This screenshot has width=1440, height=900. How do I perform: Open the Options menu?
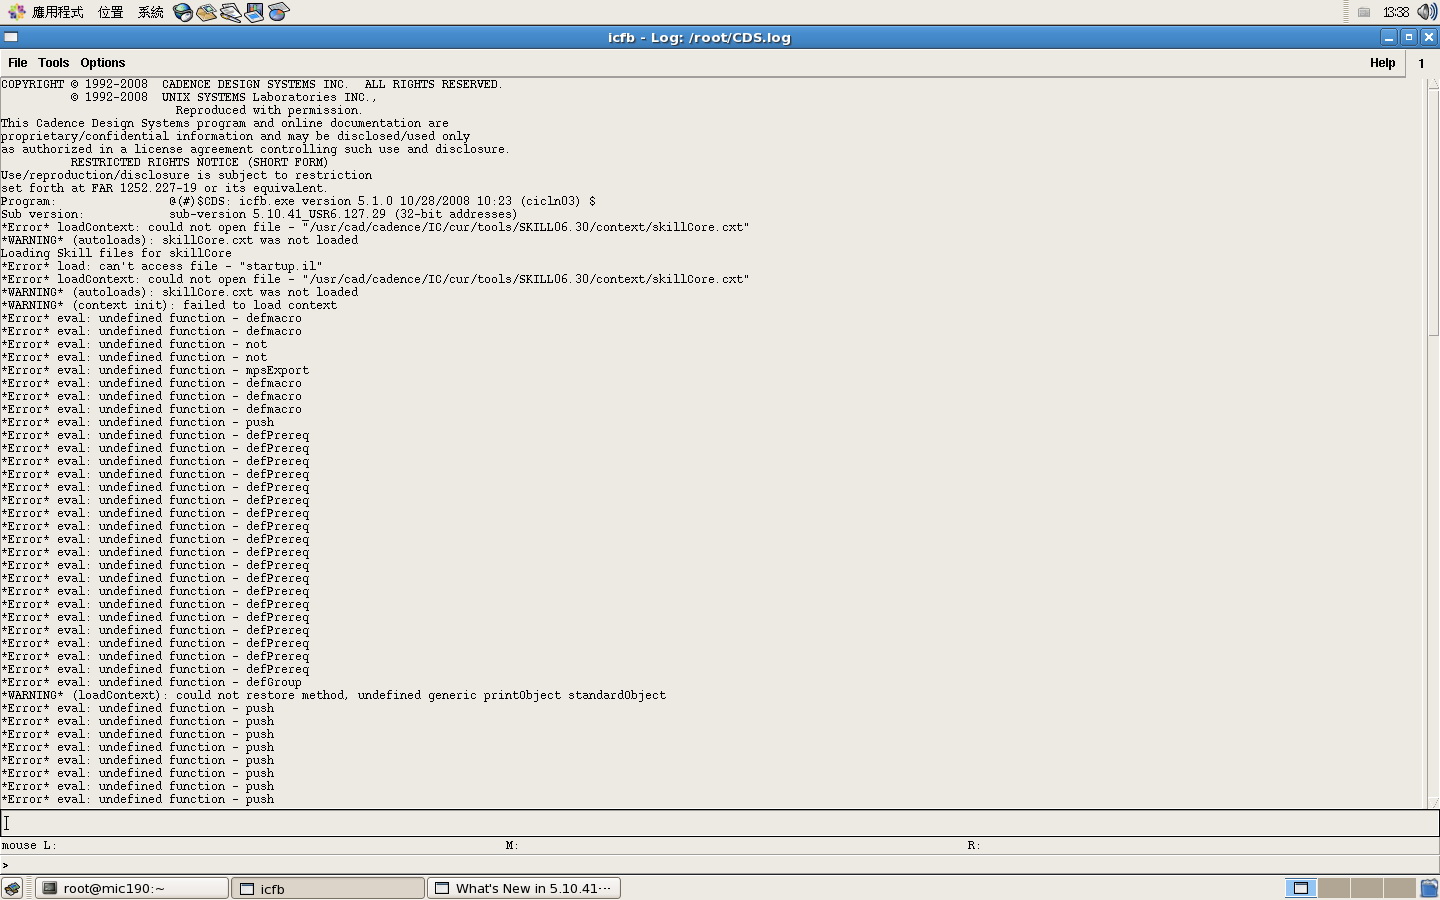pos(103,63)
